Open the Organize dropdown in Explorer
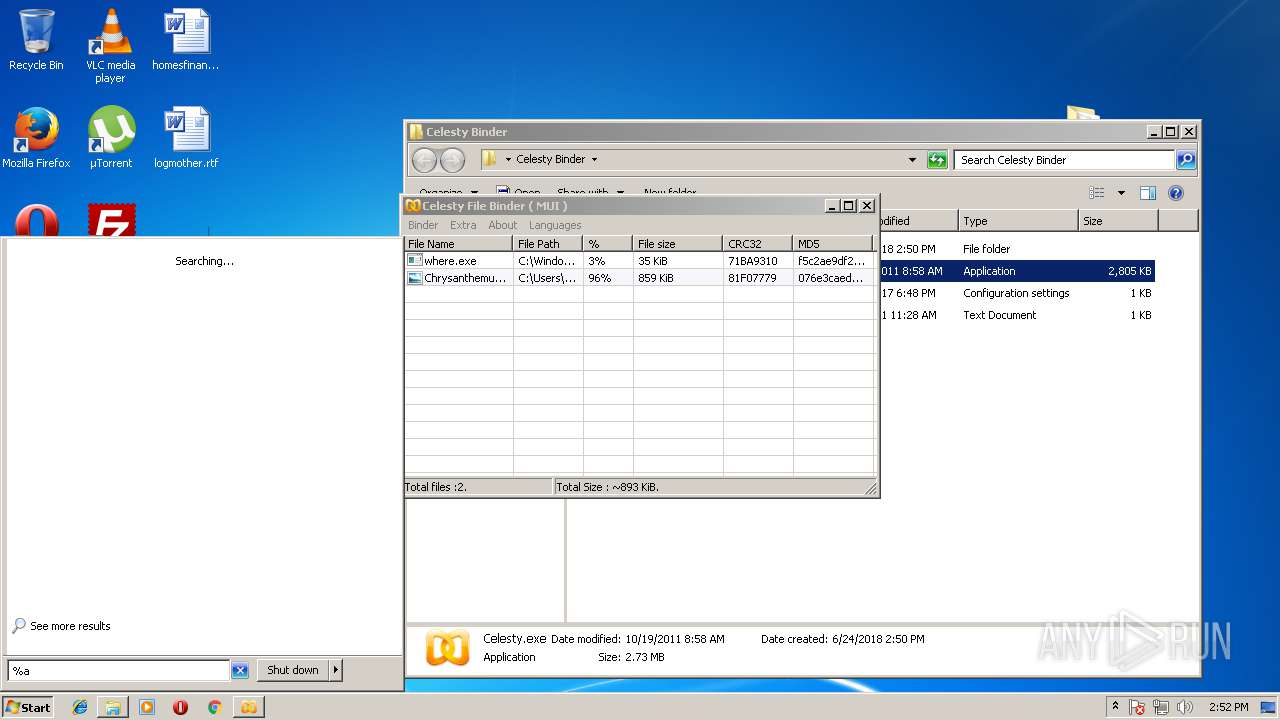Image resolution: width=1280 pixels, height=720 pixels. pyautogui.click(x=448, y=193)
